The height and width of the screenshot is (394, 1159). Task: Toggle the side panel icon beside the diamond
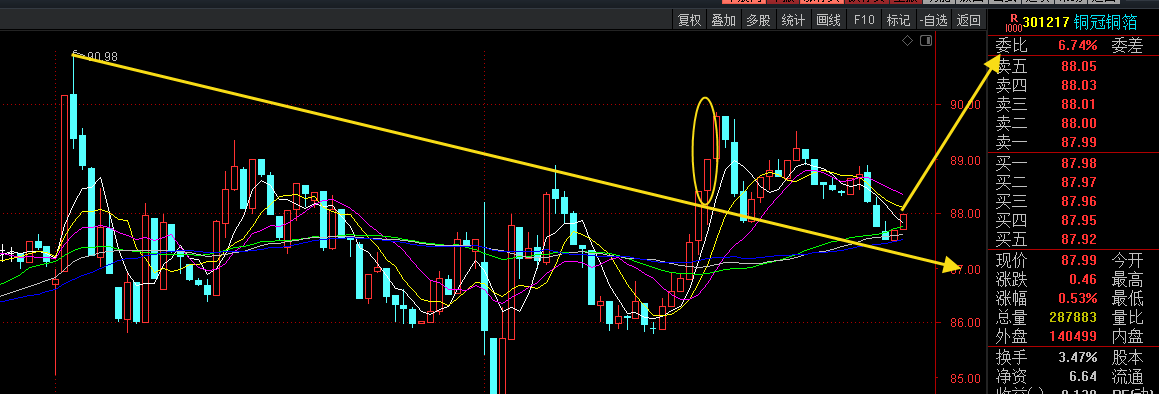pos(925,41)
